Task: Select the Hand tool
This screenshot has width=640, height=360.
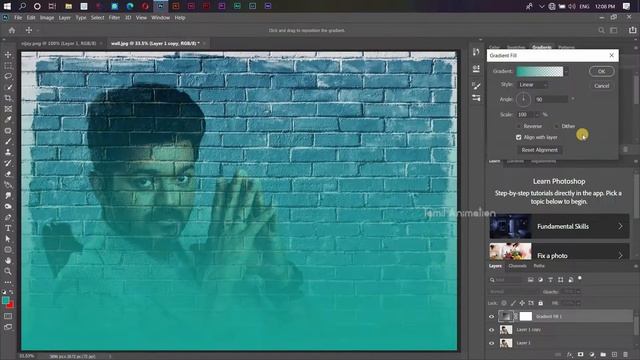Action: [x=8, y=260]
